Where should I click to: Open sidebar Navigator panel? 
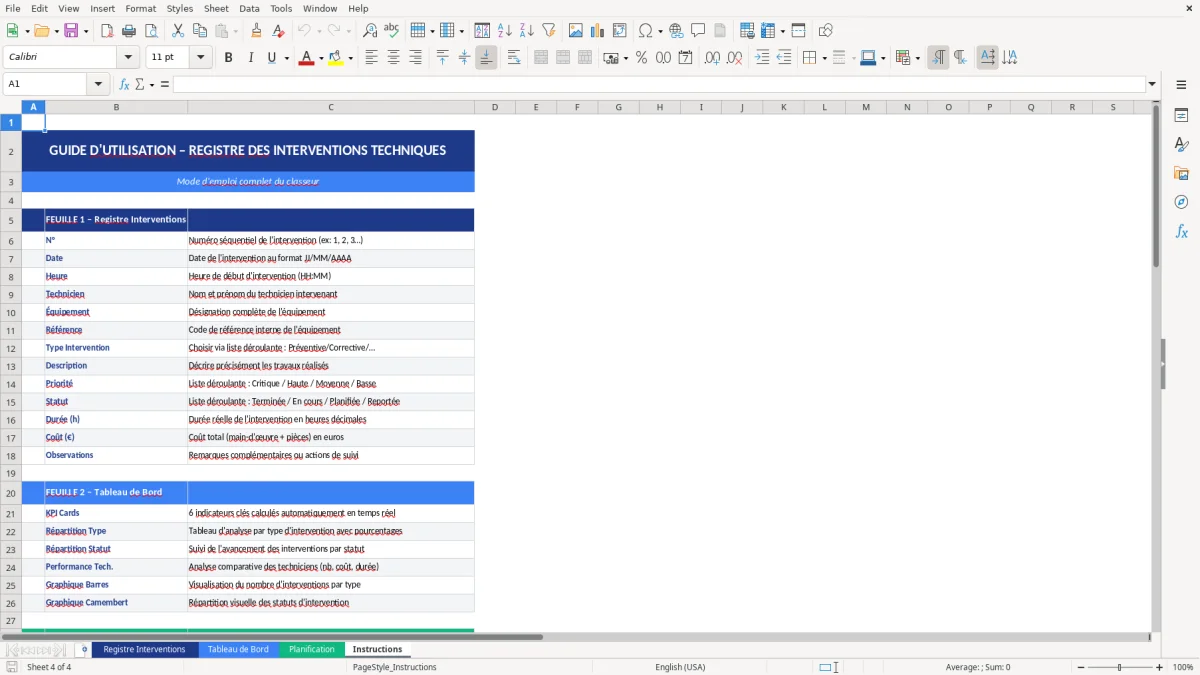click(1181, 203)
